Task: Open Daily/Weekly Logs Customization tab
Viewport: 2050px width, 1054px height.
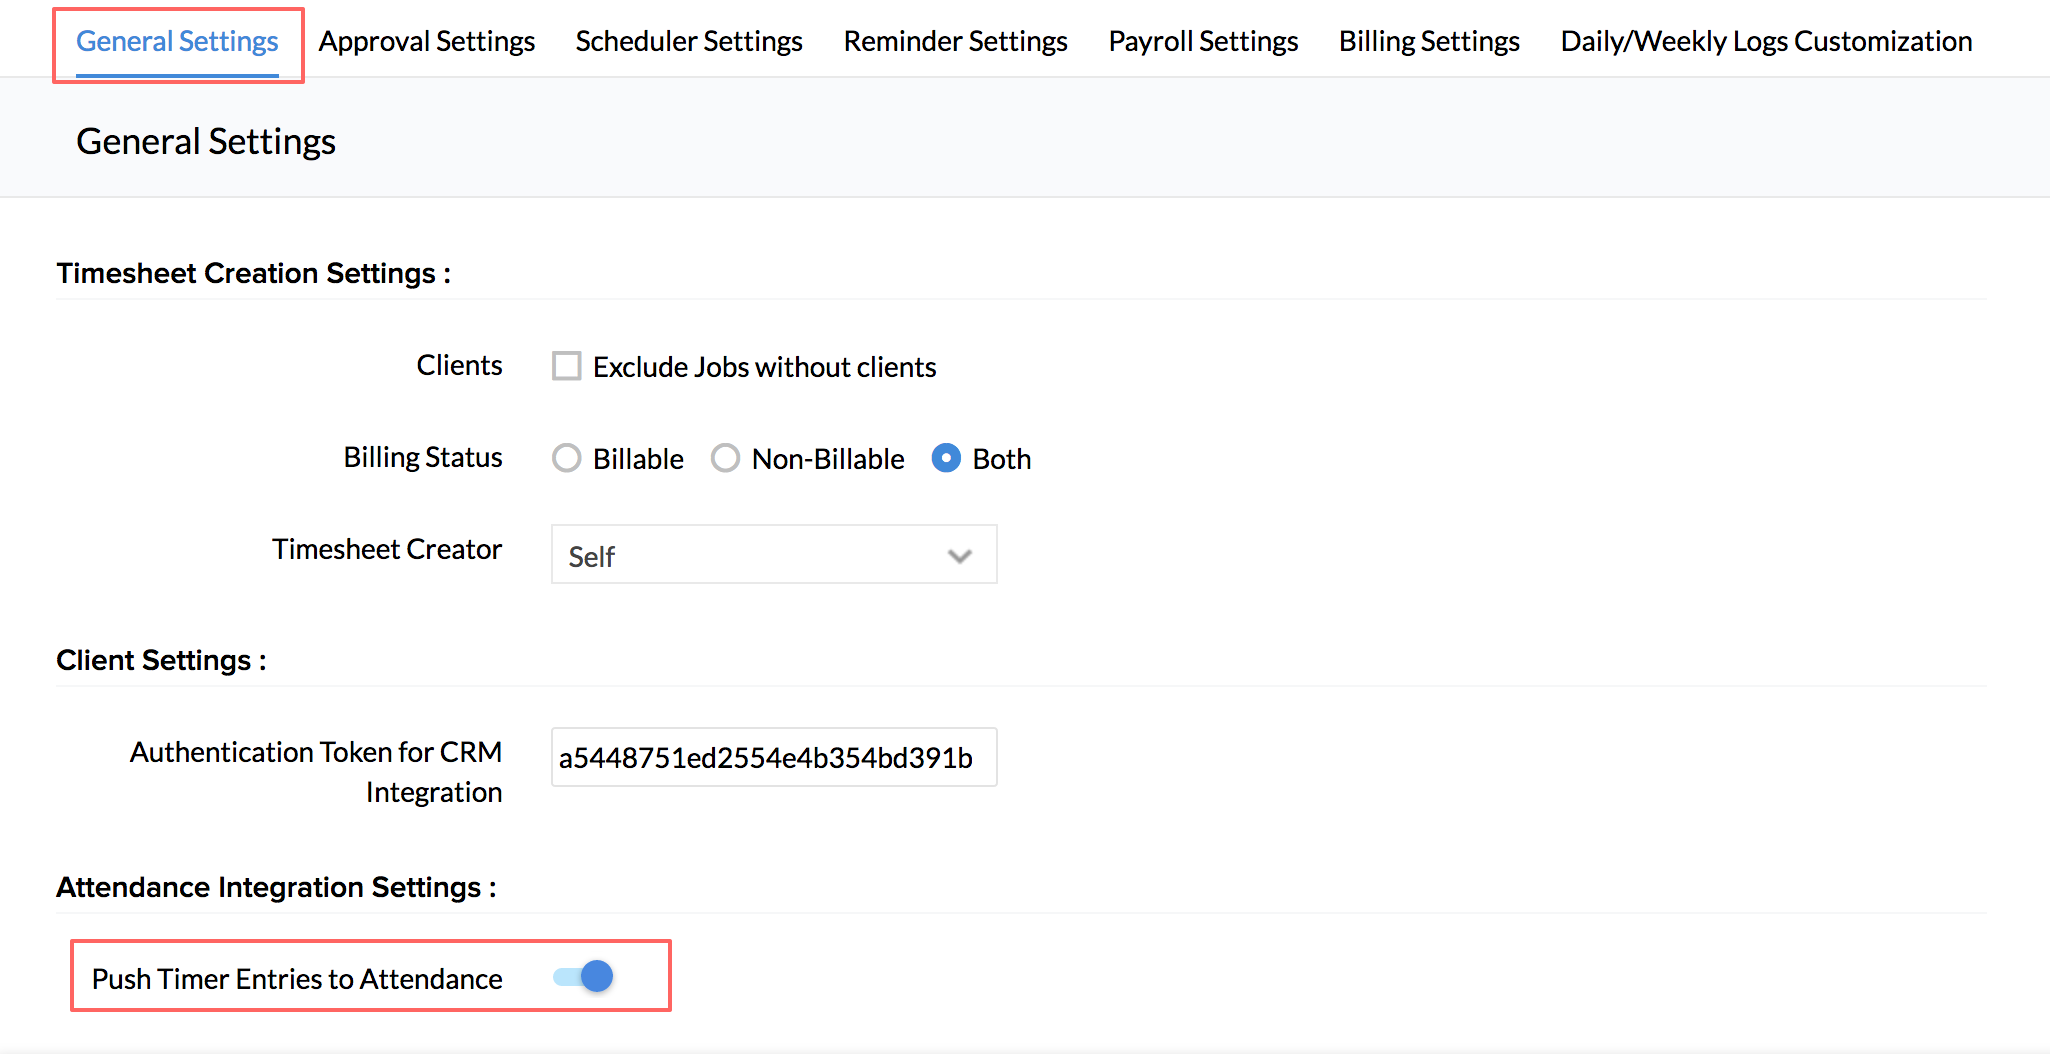Action: coord(1766,42)
